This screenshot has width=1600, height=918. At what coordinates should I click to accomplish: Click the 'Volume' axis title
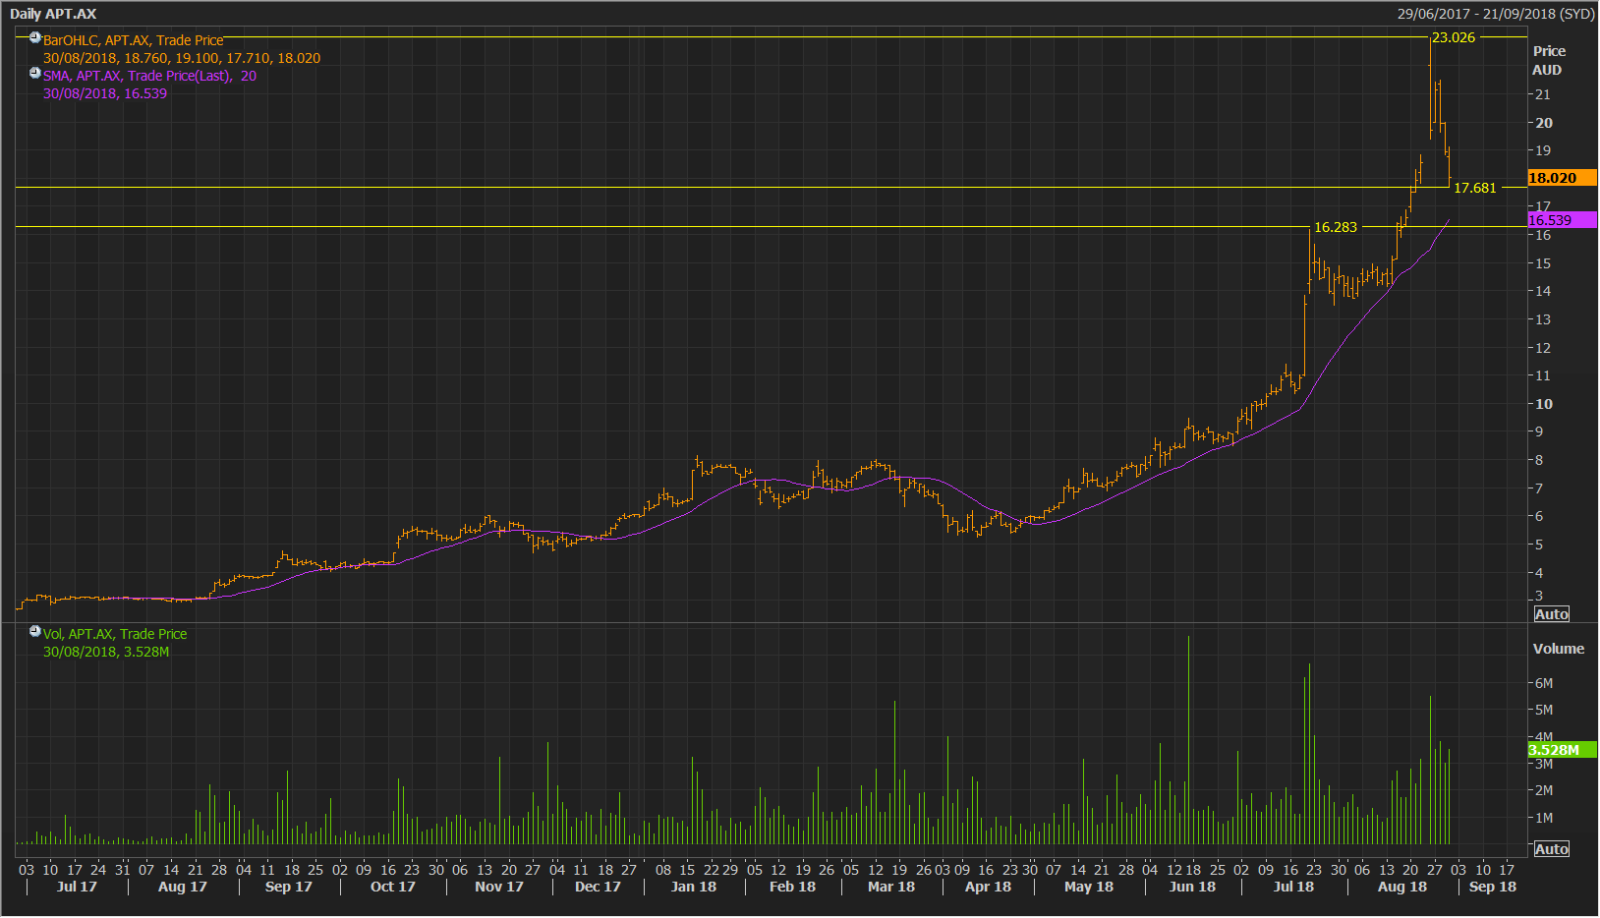point(1558,649)
